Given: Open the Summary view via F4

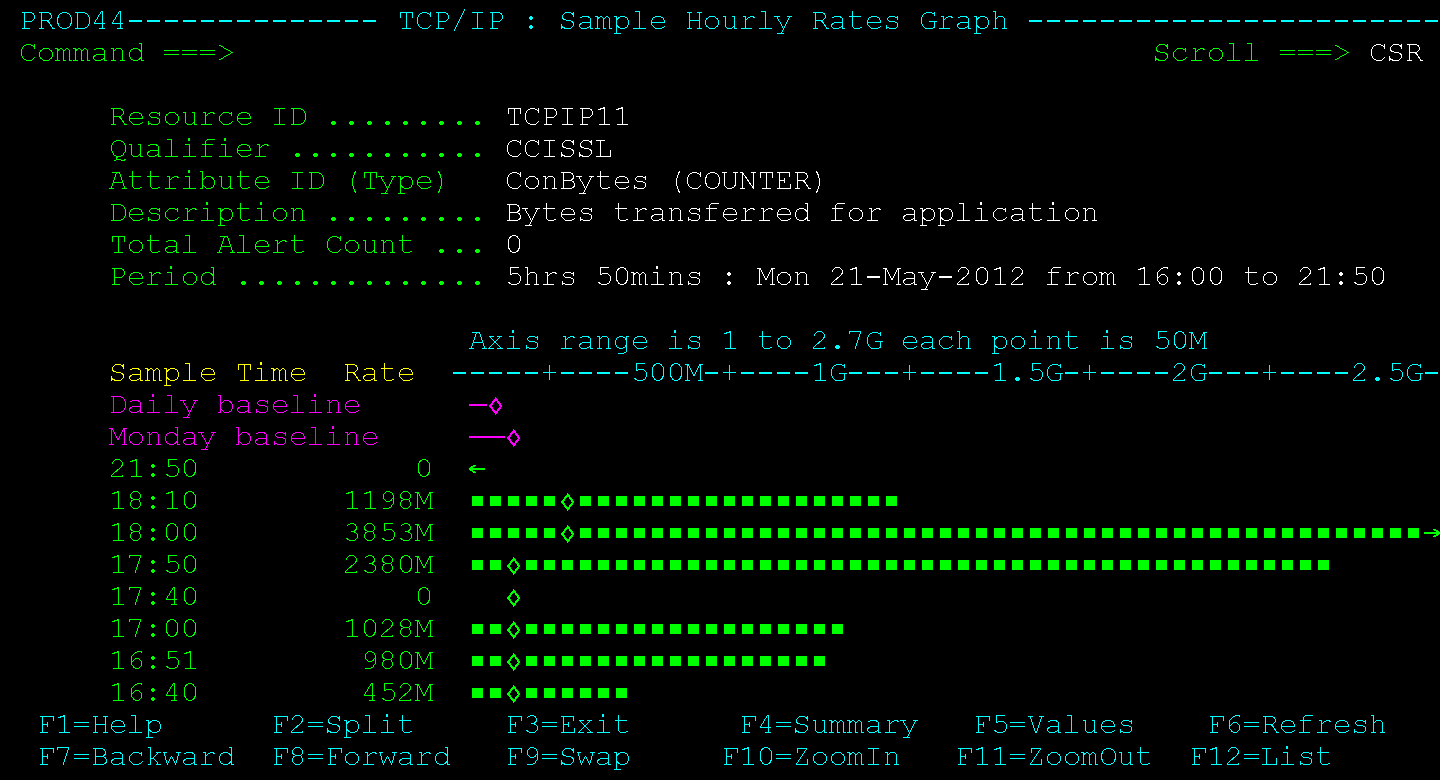Looking at the screenshot, I should click(x=829, y=724).
